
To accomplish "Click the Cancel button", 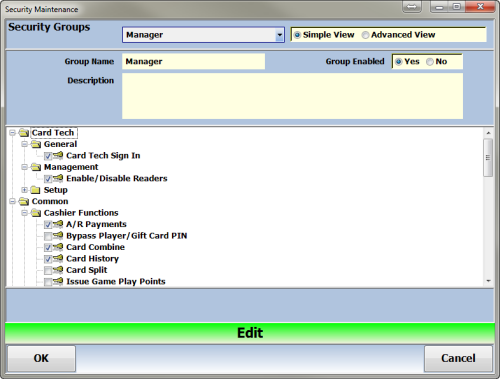I will (458, 358).
